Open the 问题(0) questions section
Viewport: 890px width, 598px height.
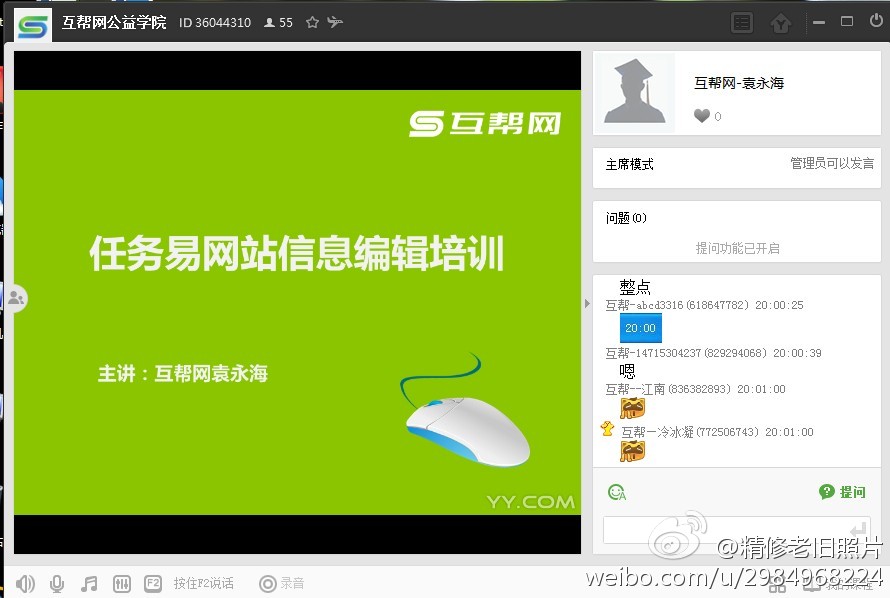point(626,218)
